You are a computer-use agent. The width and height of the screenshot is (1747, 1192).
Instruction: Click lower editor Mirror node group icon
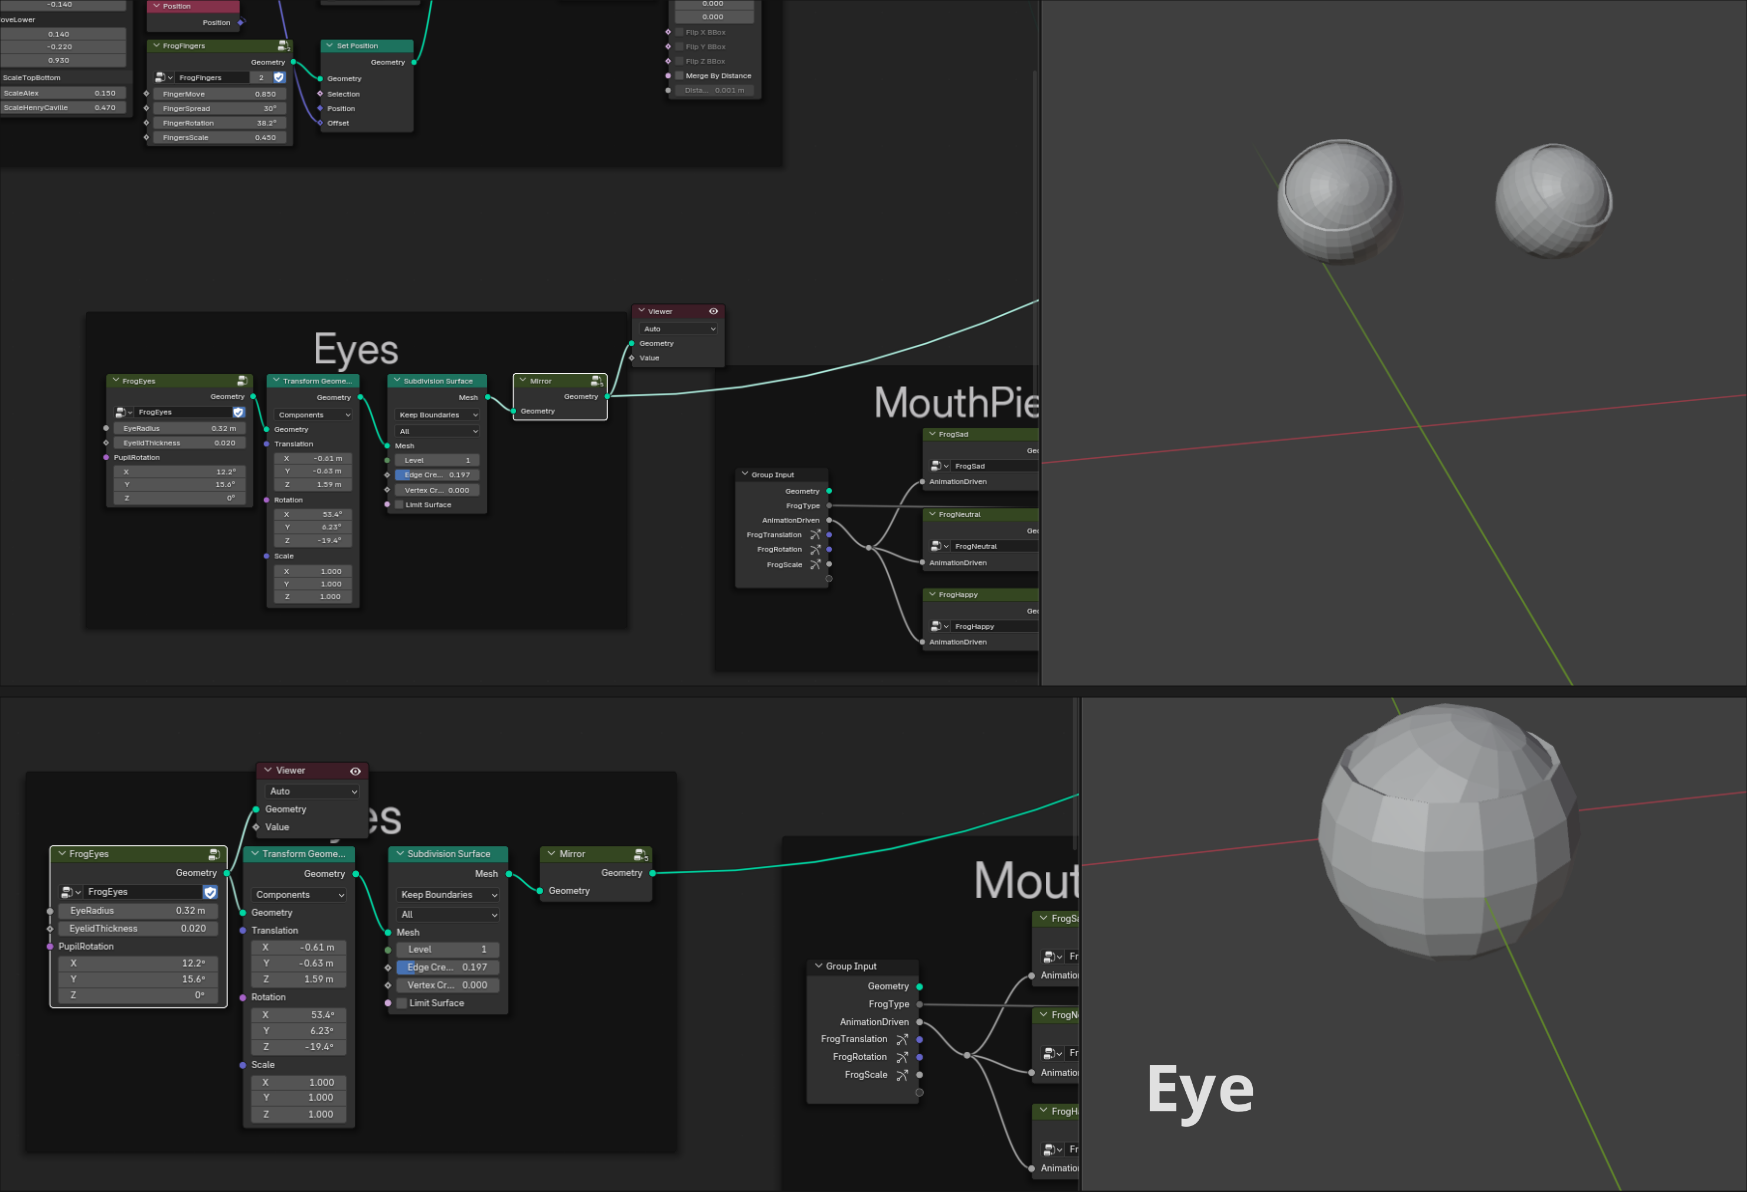pyautogui.click(x=642, y=854)
